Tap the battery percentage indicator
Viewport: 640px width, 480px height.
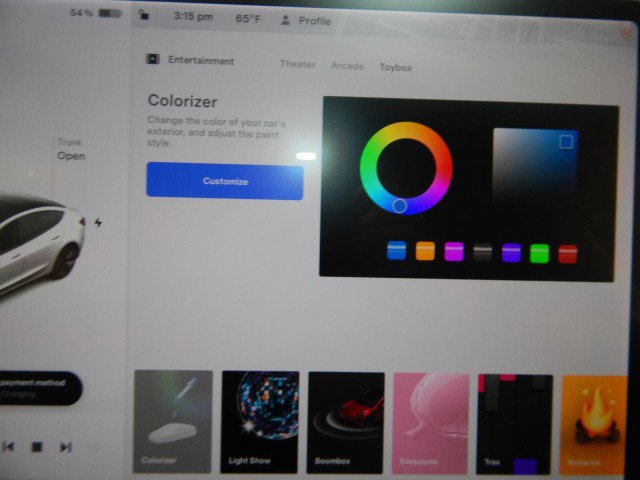pos(96,13)
